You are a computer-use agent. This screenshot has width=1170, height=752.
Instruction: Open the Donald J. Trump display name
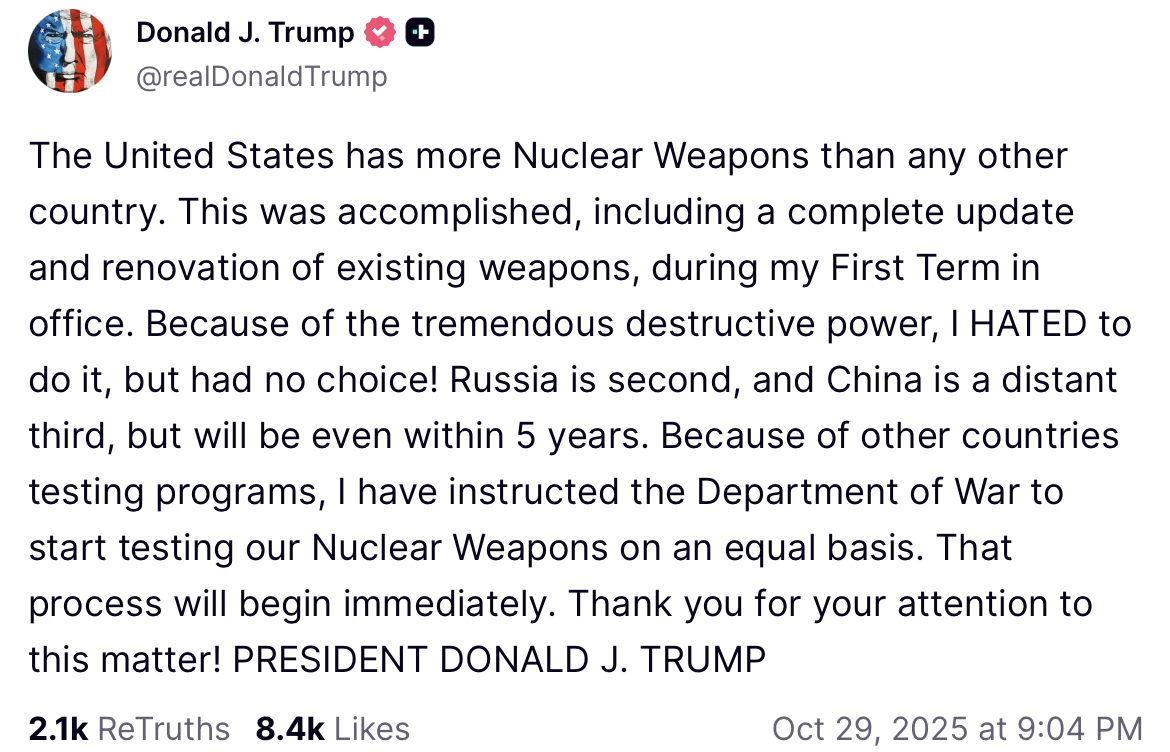tap(245, 33)
